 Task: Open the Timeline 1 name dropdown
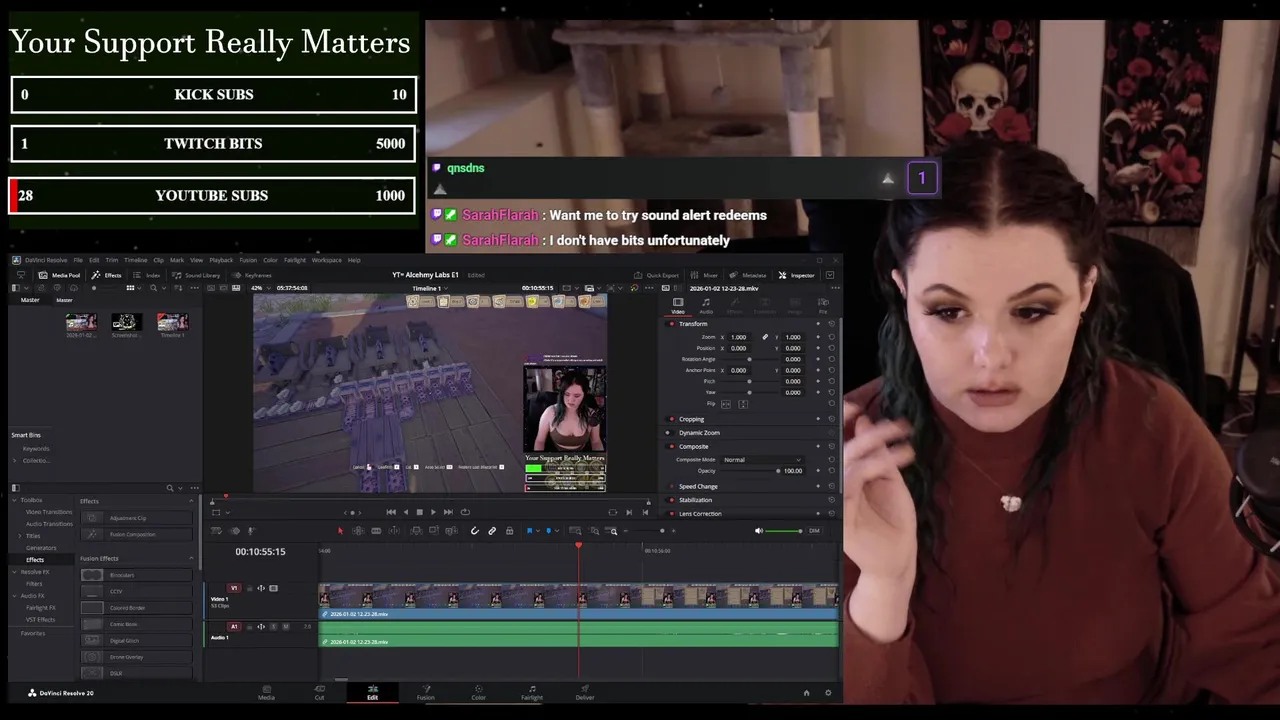(x=429, y=288)
